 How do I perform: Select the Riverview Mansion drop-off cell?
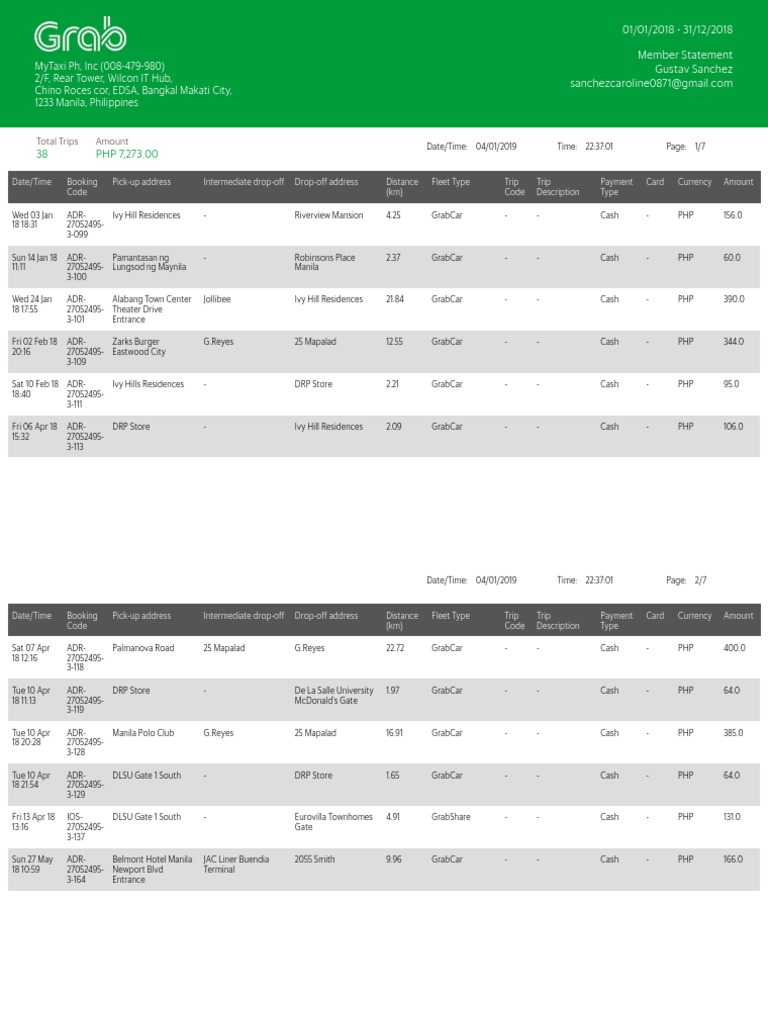pos(329,215)
